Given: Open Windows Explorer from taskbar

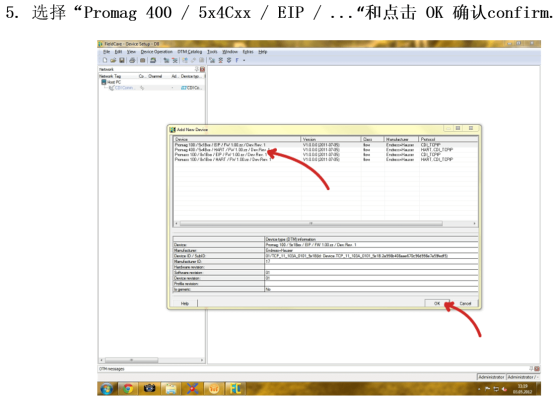Looking at the screenshot, I should pyautogui.click(x=171, y=388).
